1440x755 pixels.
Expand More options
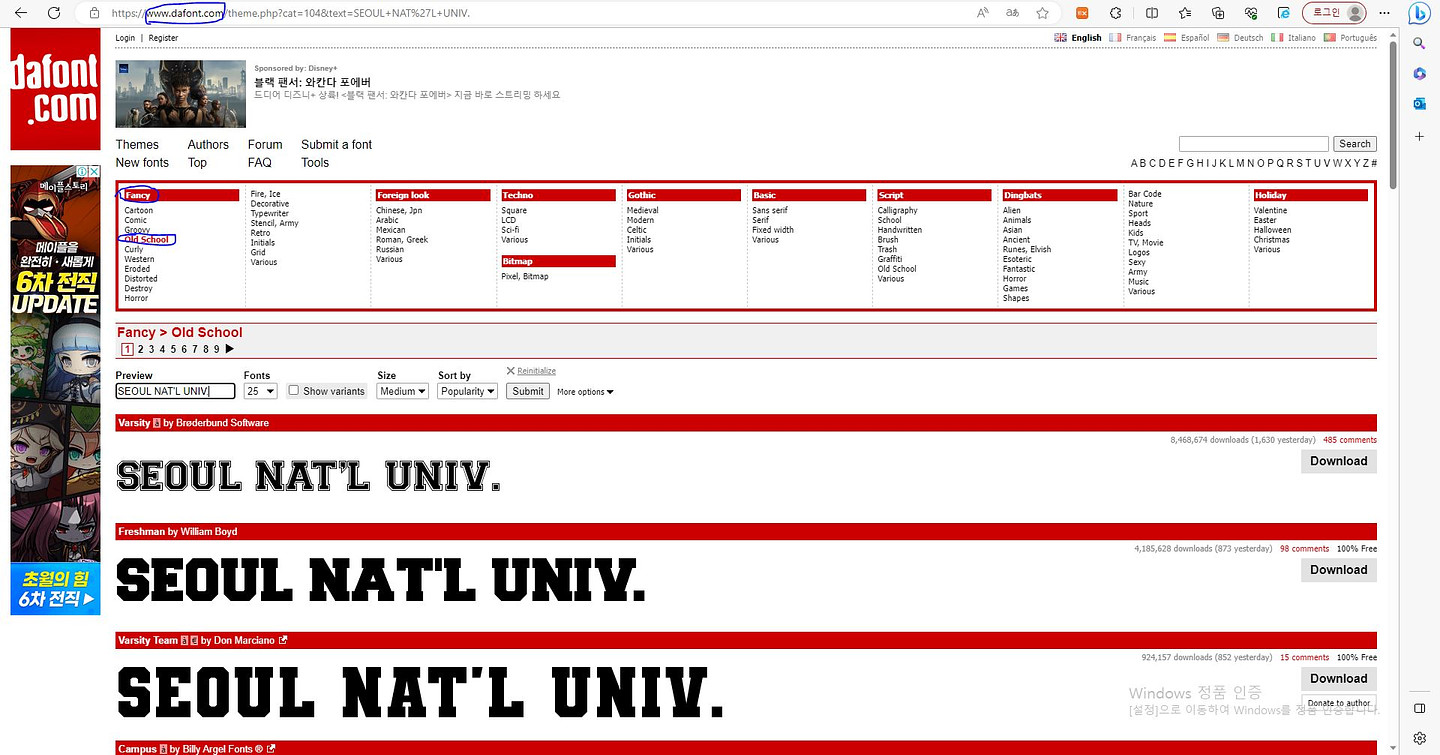[x=585, y=392]
